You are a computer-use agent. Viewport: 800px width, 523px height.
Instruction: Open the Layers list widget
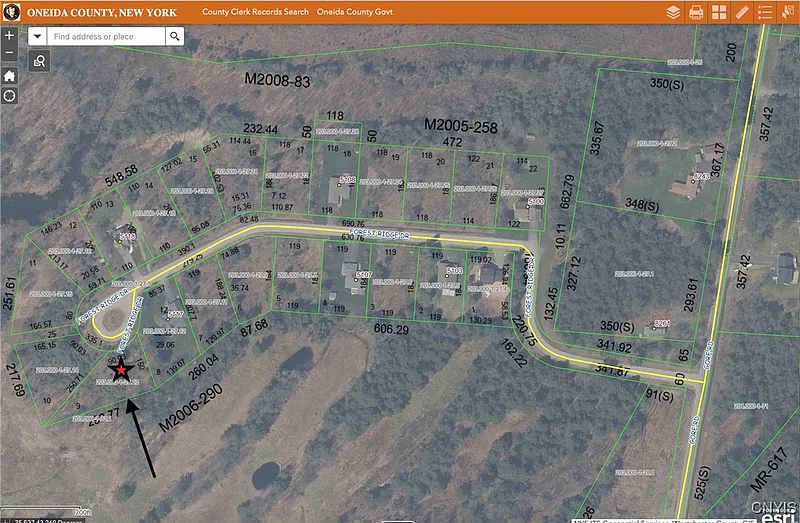pos(673,12)
